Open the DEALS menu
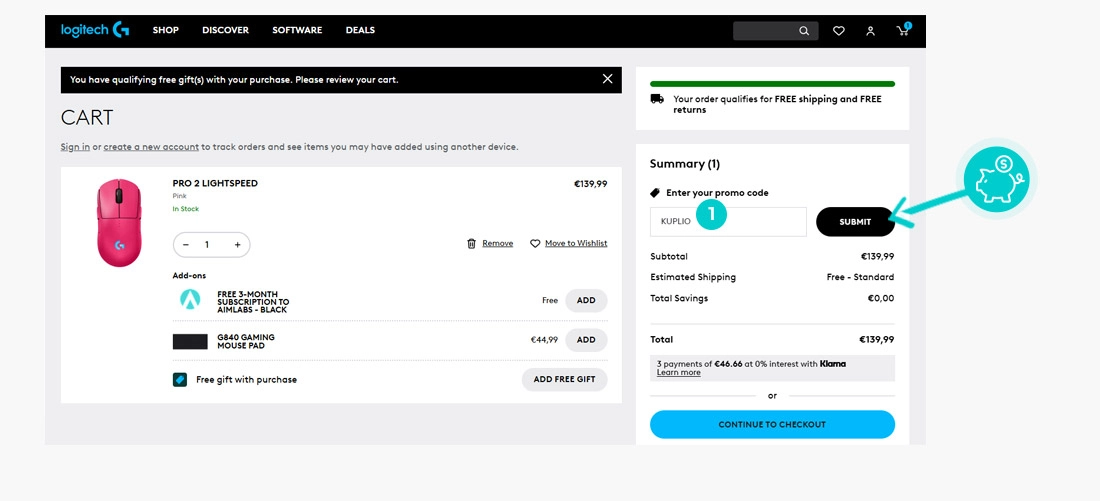This screenshot has height=501, width=1100. 360,30
